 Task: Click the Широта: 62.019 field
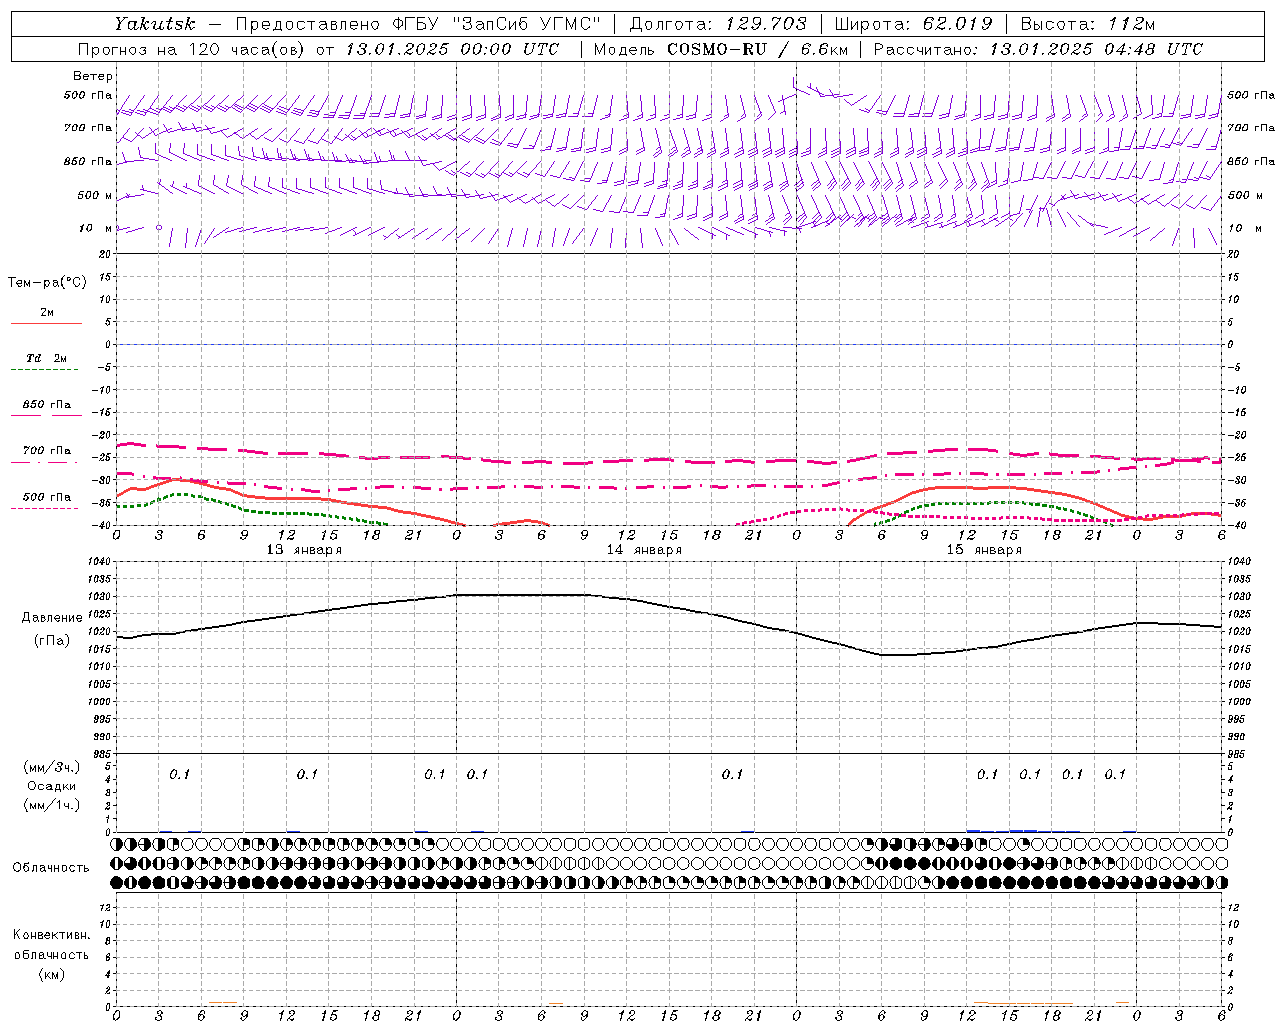tap(913, 24)
